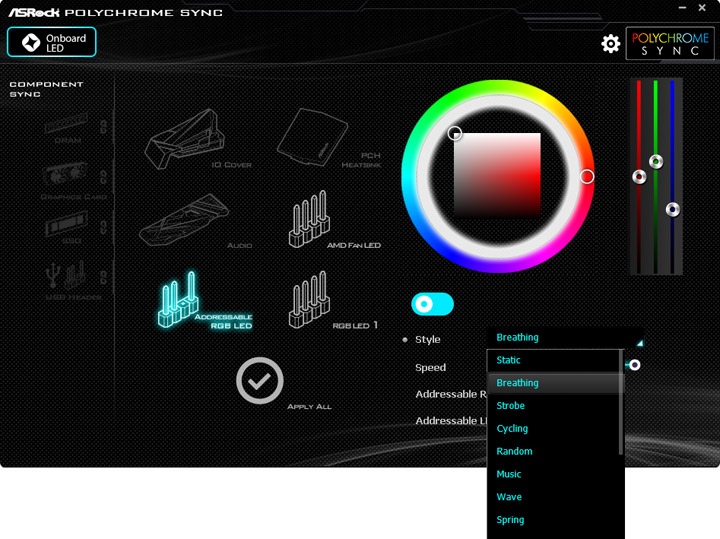This screenshot has height=539, width=720.
Task: Choose Static from the style list
Action: click(x=553, y=360)
